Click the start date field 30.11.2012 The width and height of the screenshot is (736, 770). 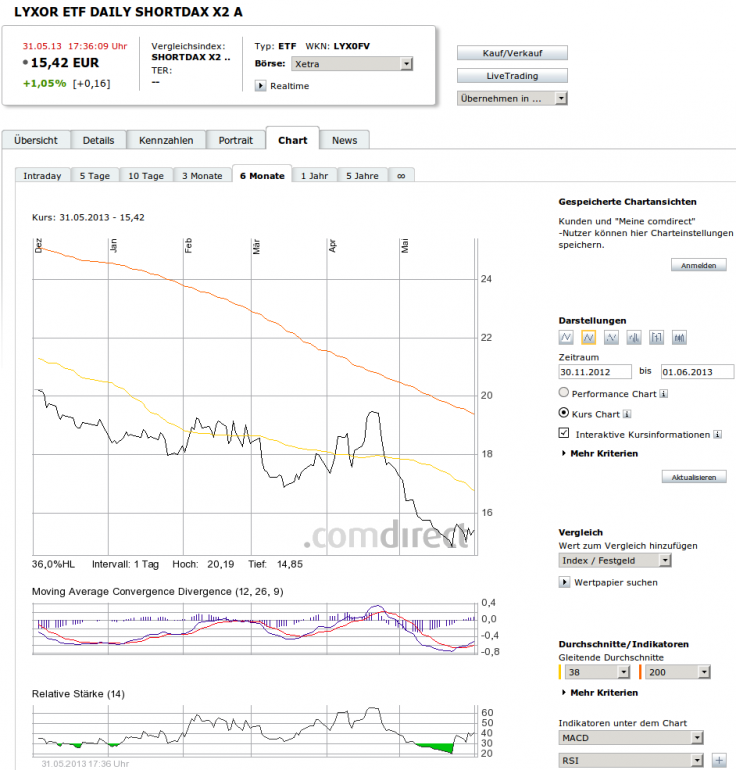coord(595,372)
